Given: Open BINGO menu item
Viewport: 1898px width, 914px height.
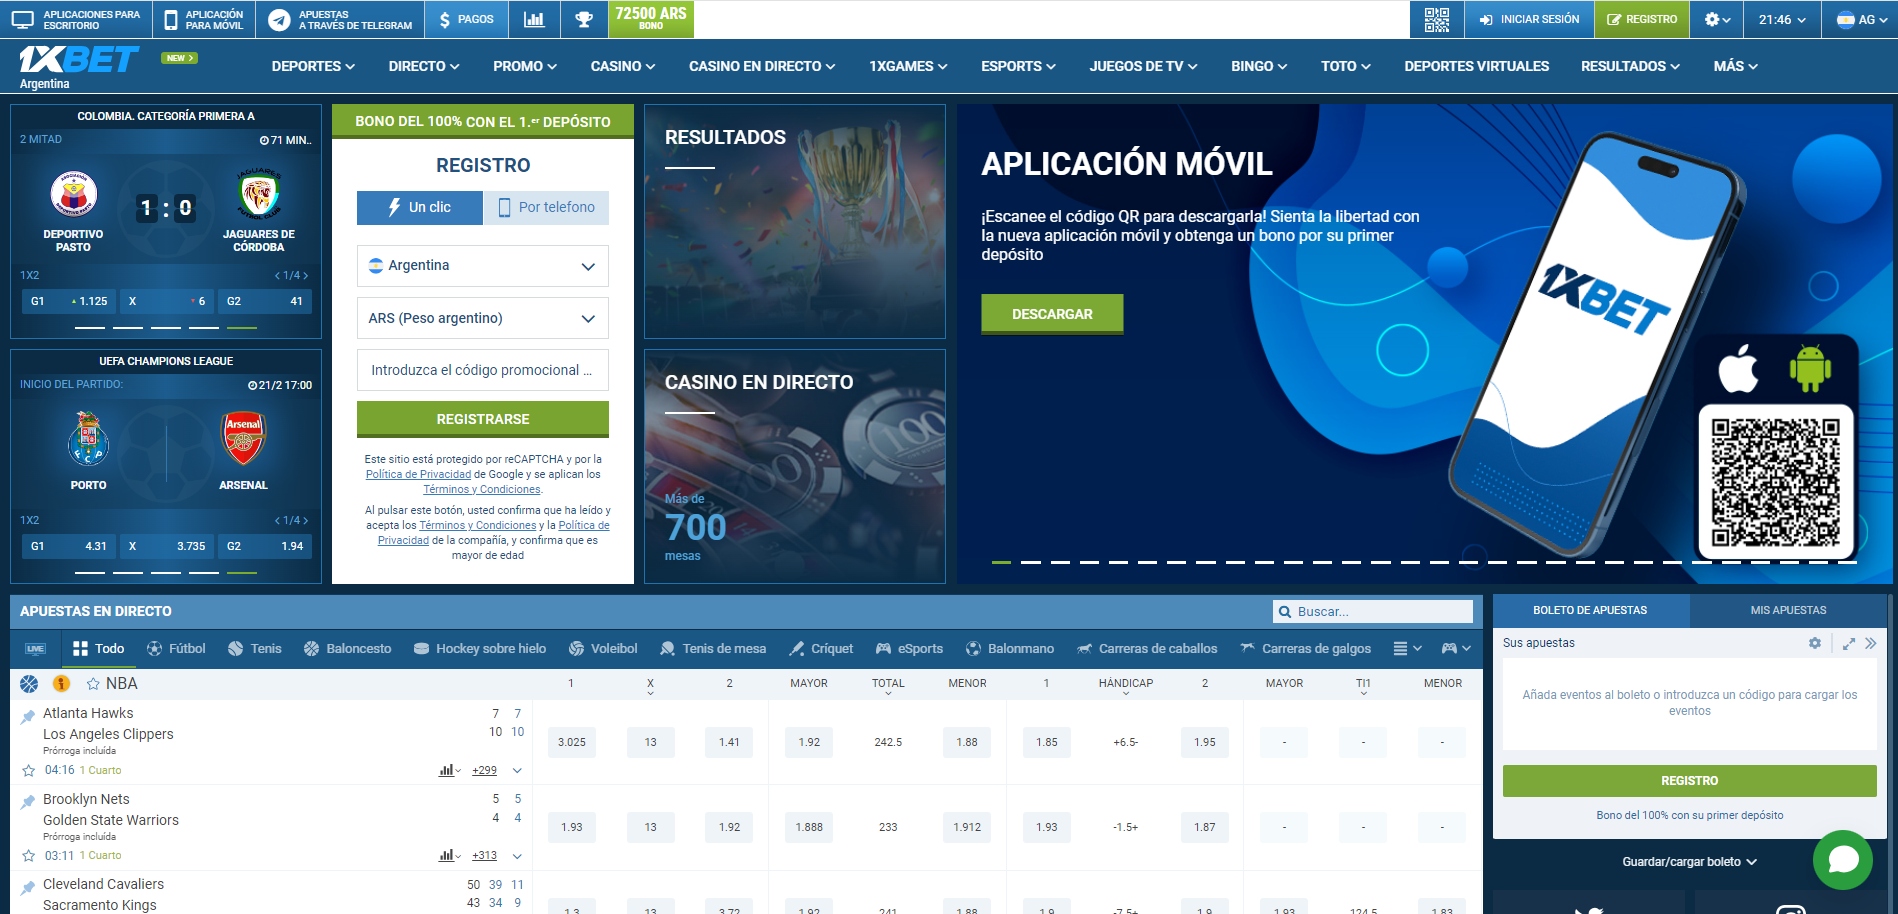Looking at the screenshot, I should (1259, 66).
